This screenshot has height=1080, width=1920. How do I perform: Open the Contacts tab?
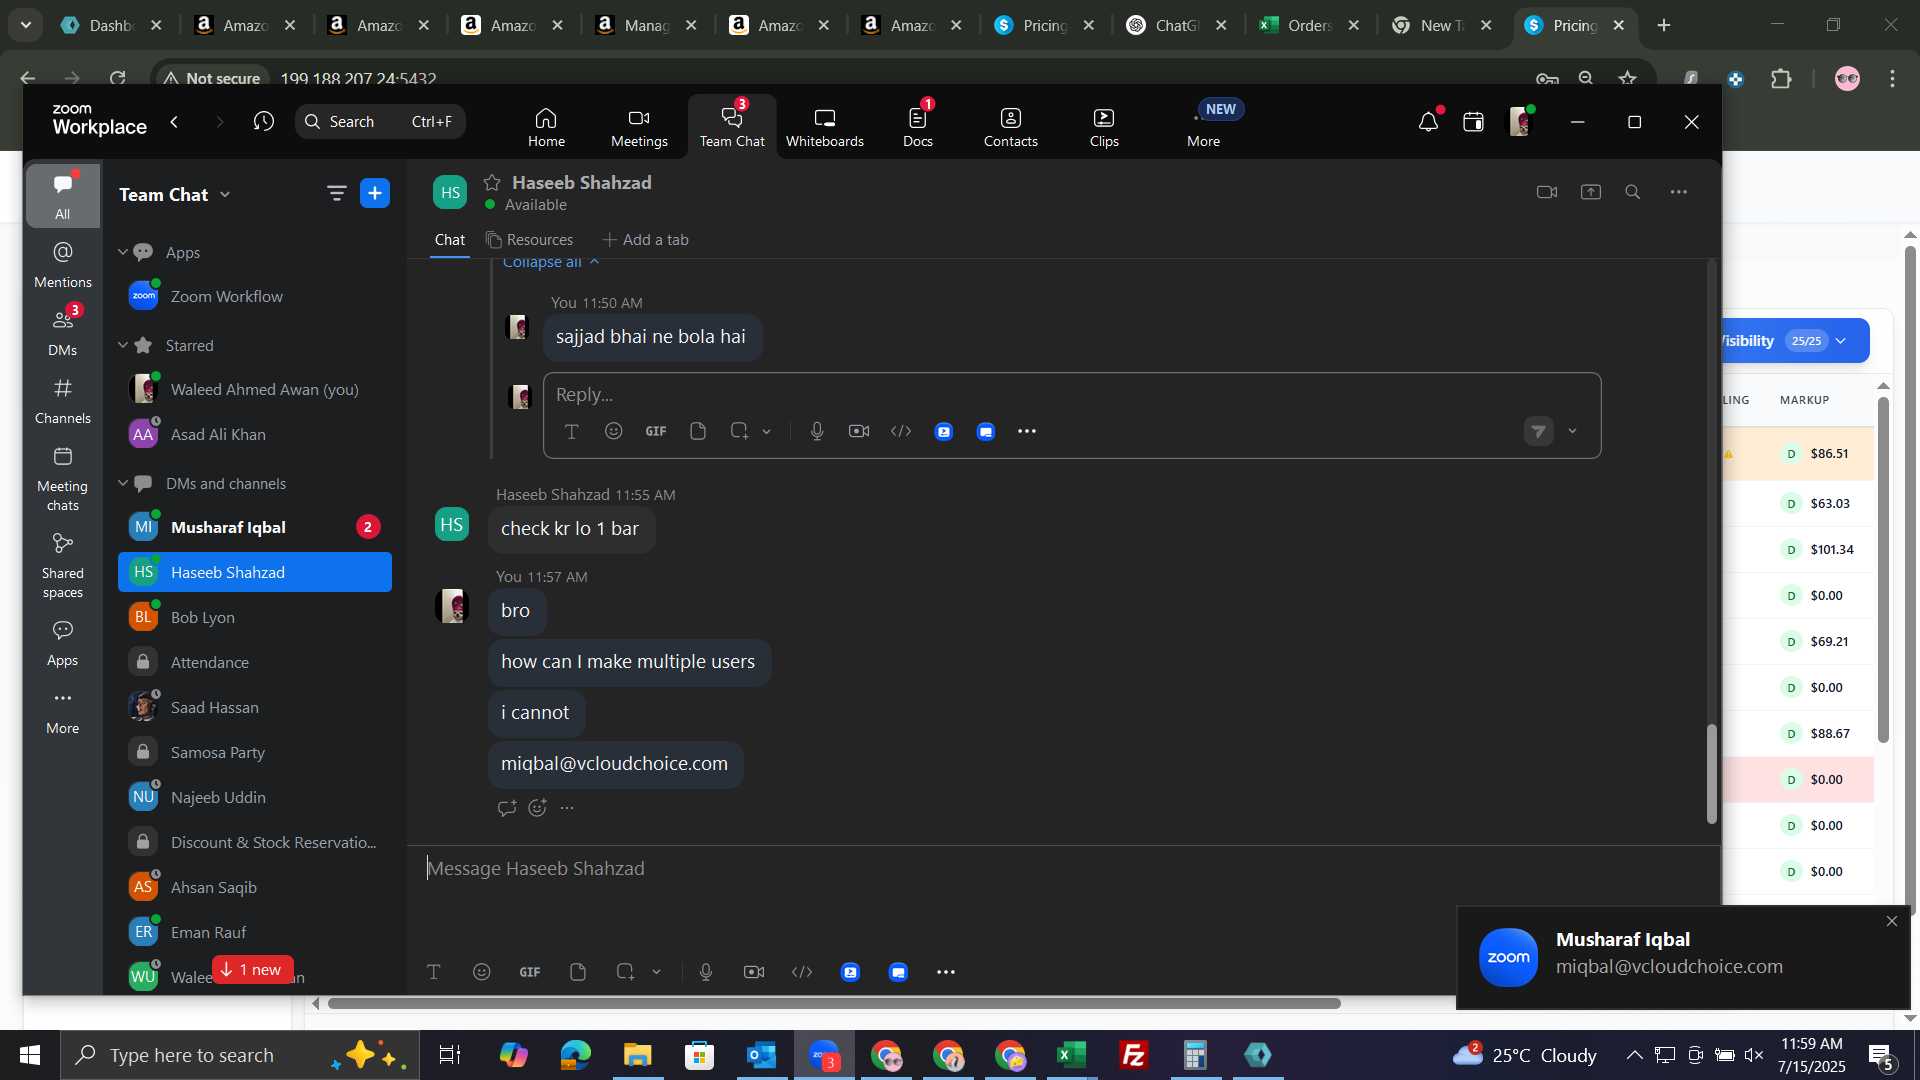(1010, 127)
